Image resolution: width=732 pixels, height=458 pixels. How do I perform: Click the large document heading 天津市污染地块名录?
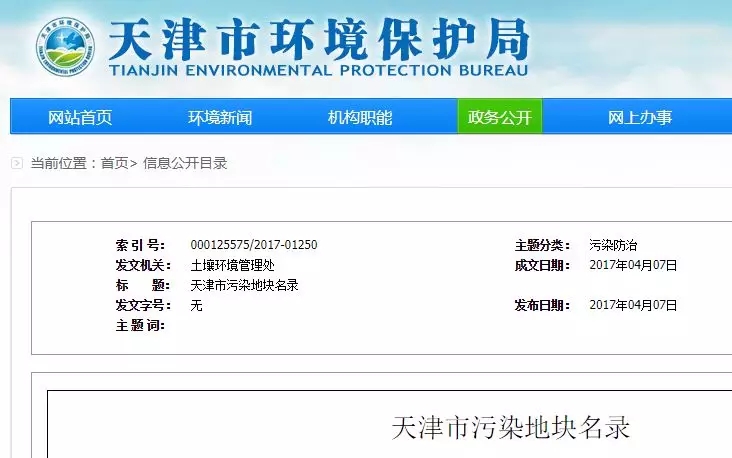click(510, 428)
